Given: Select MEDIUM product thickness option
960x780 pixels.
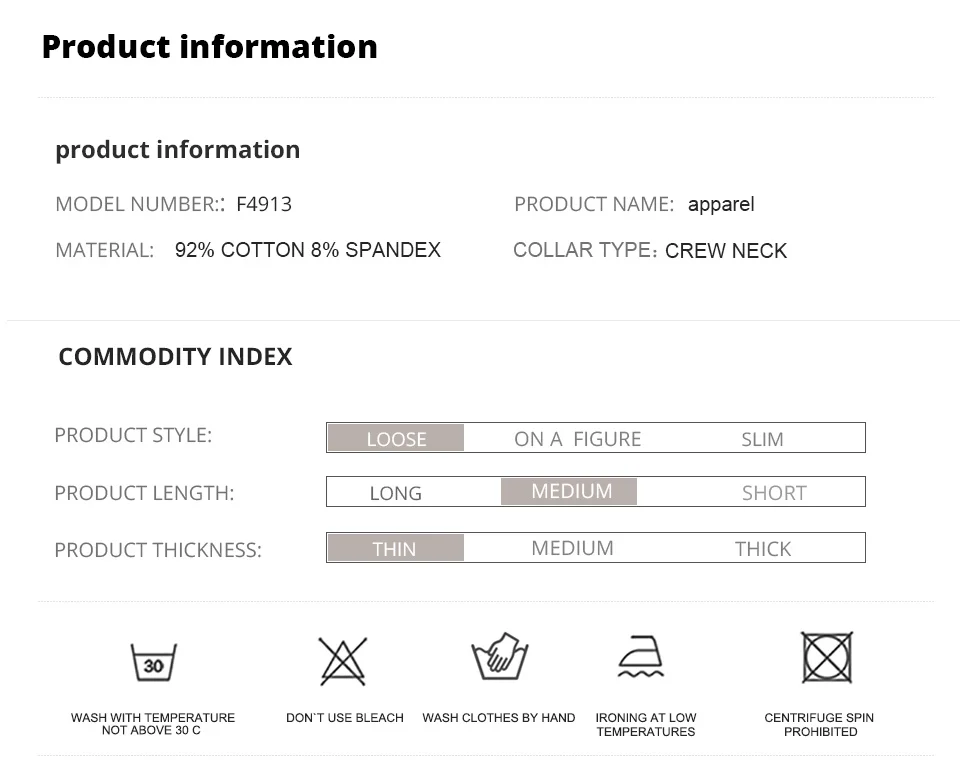Looking at the screenshot, I should click(572, 548).
